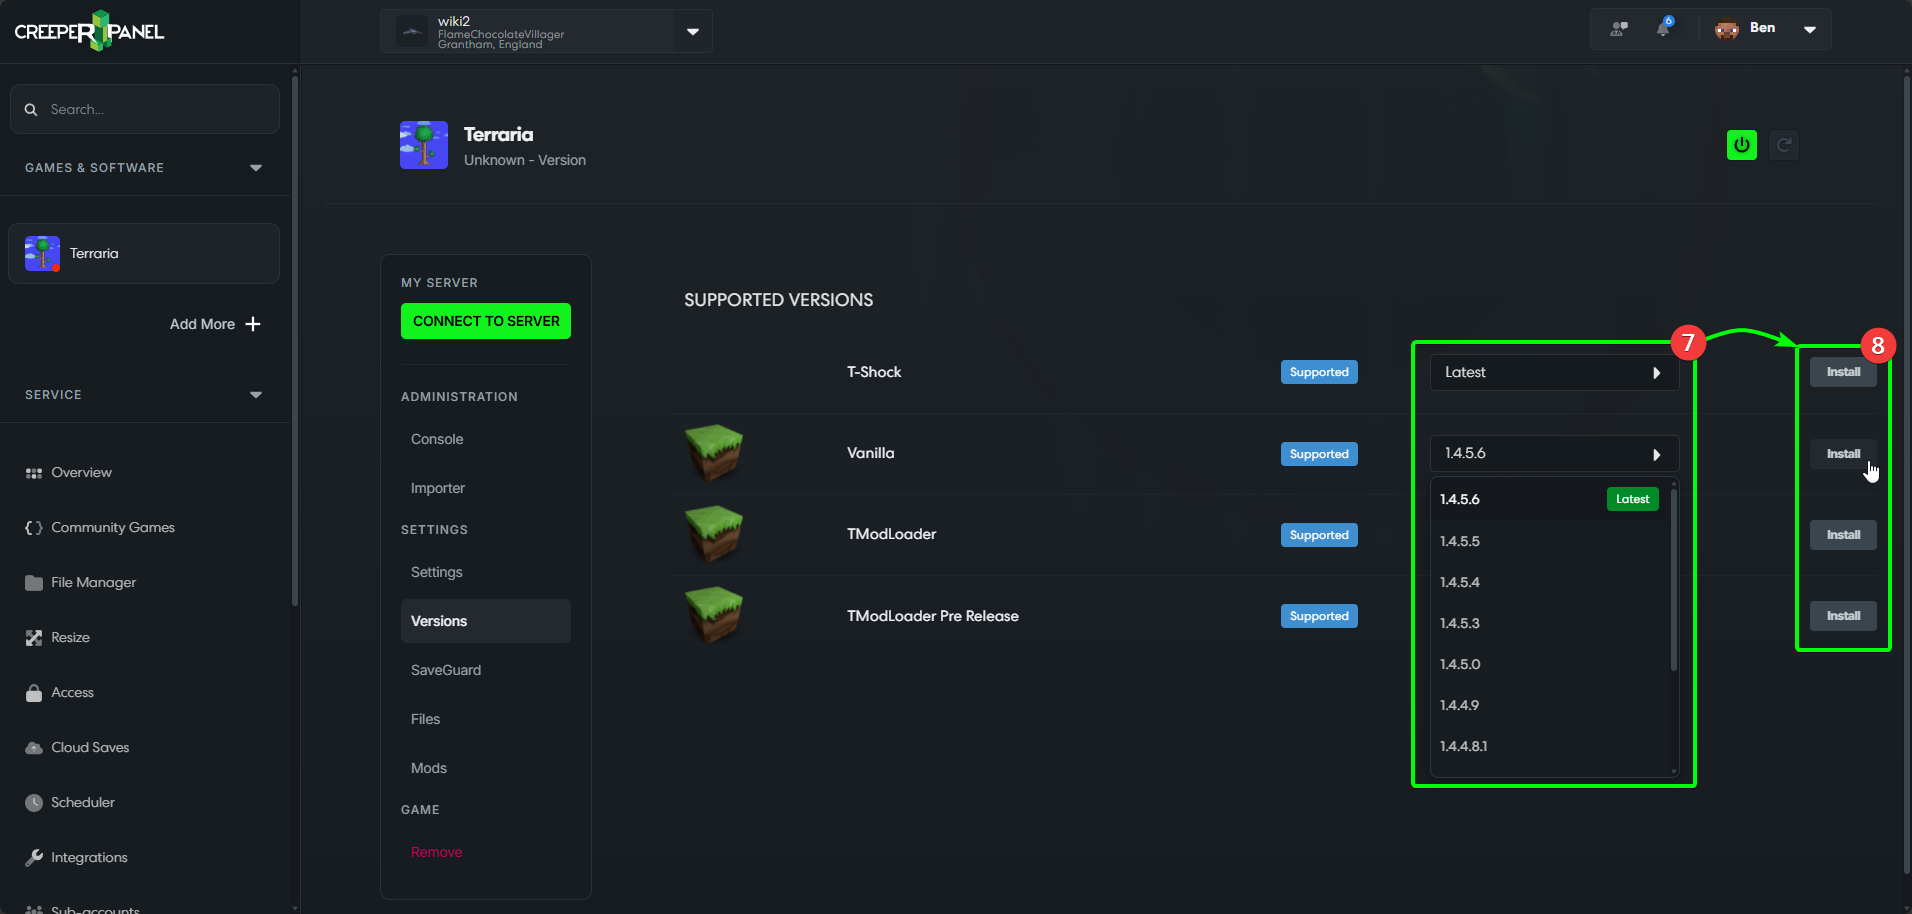Image resolution: width=1912 pixels, height=914 pixels.
Task: Click the plus icon beside Add More
Action: (x=253, y=324)
